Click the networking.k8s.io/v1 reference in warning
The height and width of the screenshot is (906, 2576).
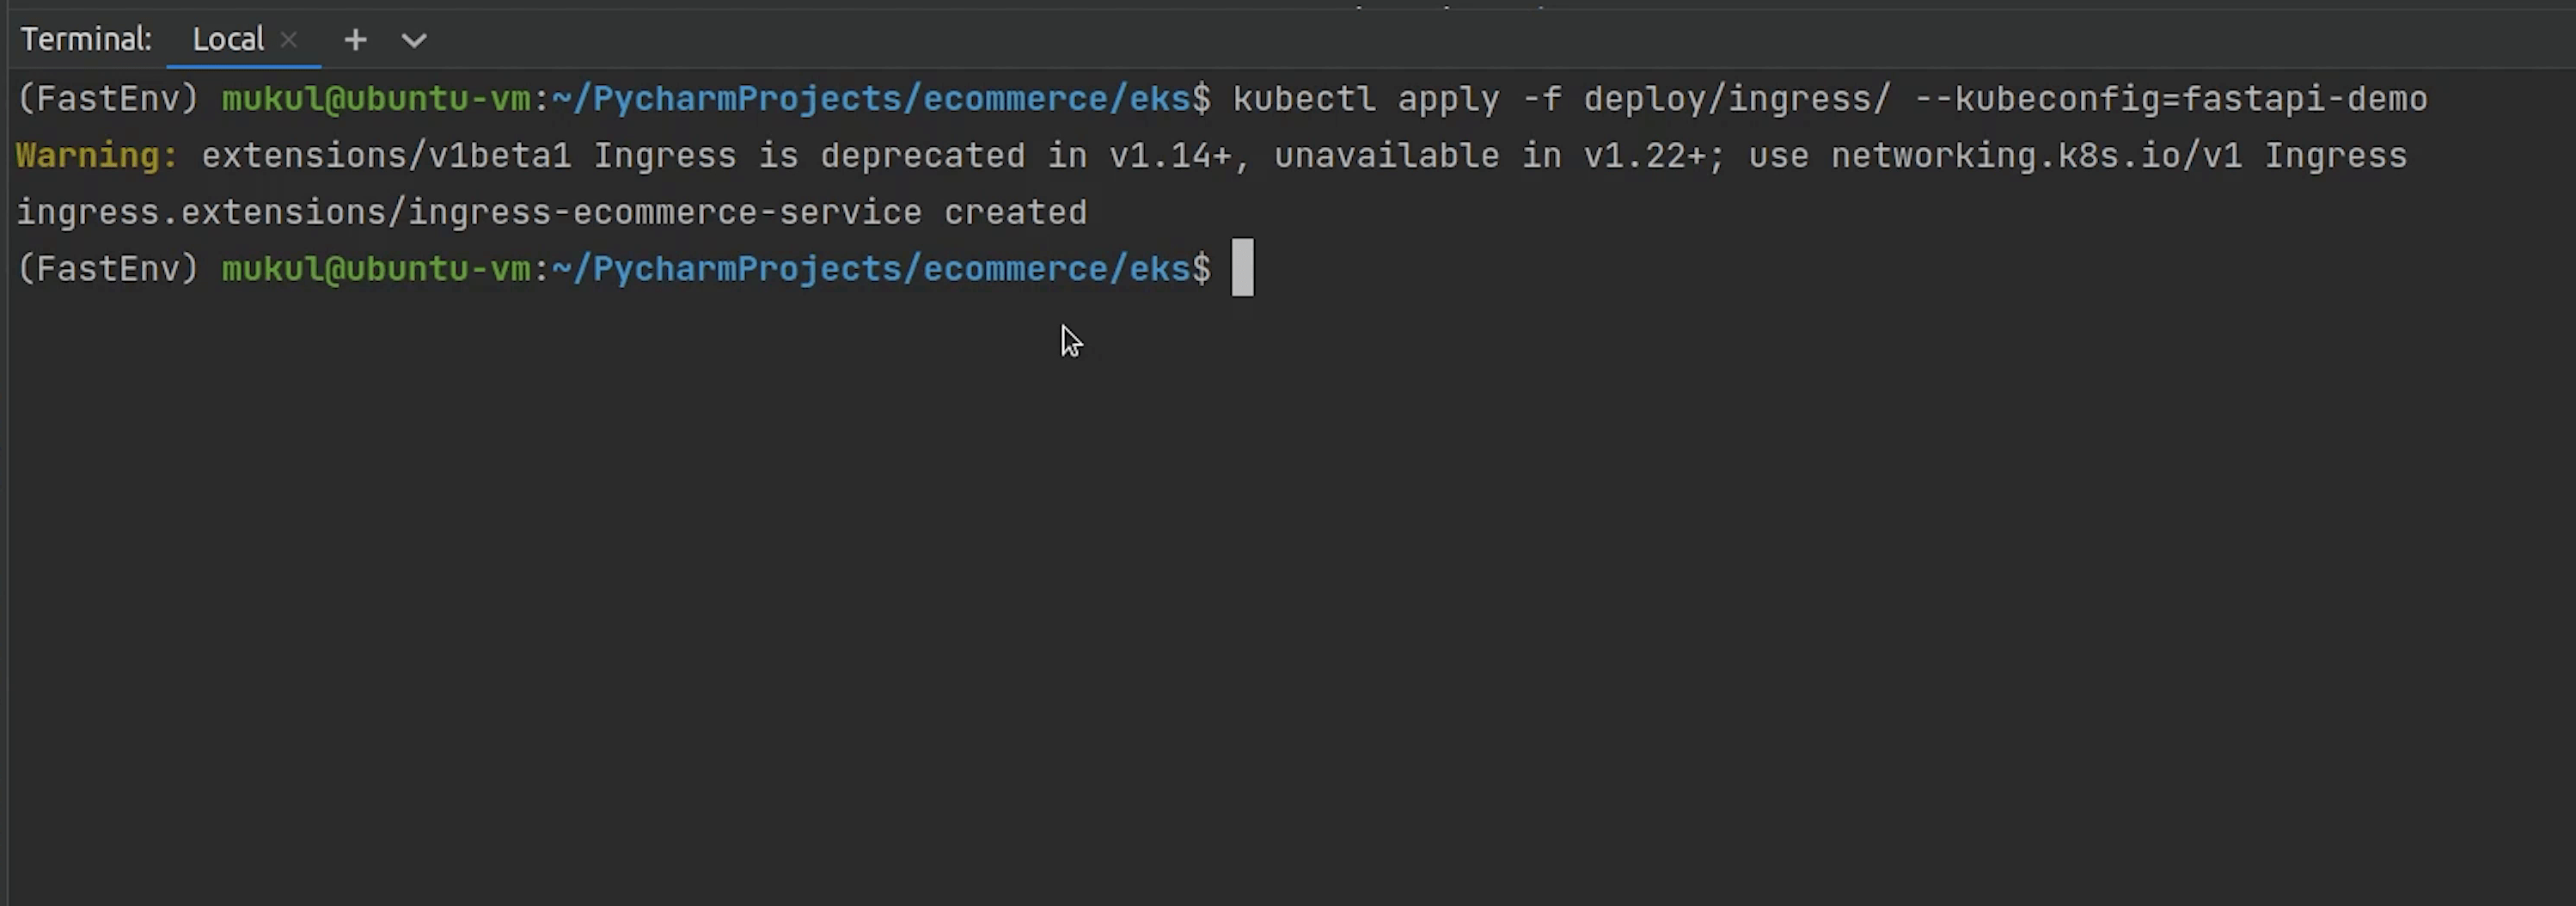[2036, 156]
